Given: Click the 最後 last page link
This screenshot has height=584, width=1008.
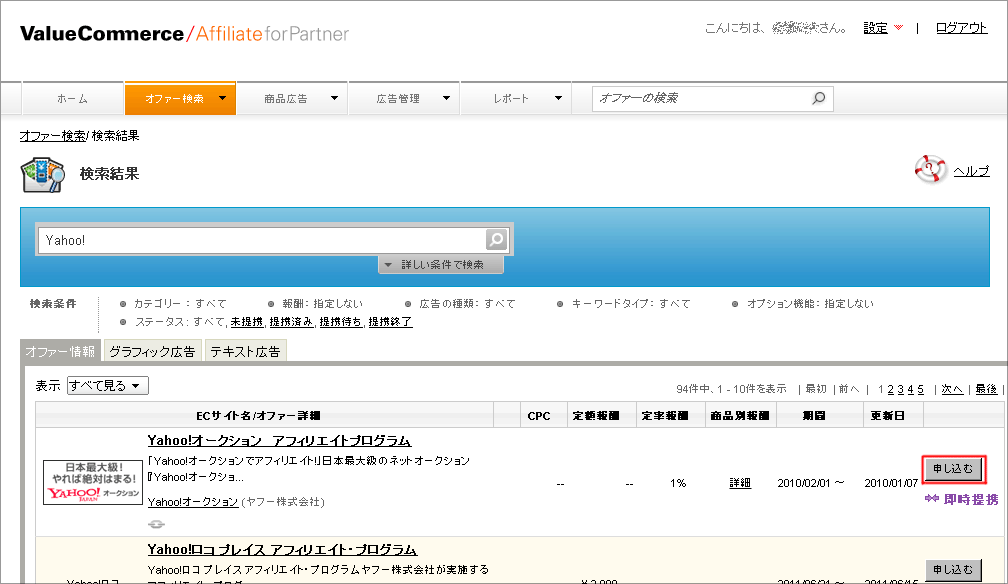Looking at the screenshot, I should tap(986, 389).
